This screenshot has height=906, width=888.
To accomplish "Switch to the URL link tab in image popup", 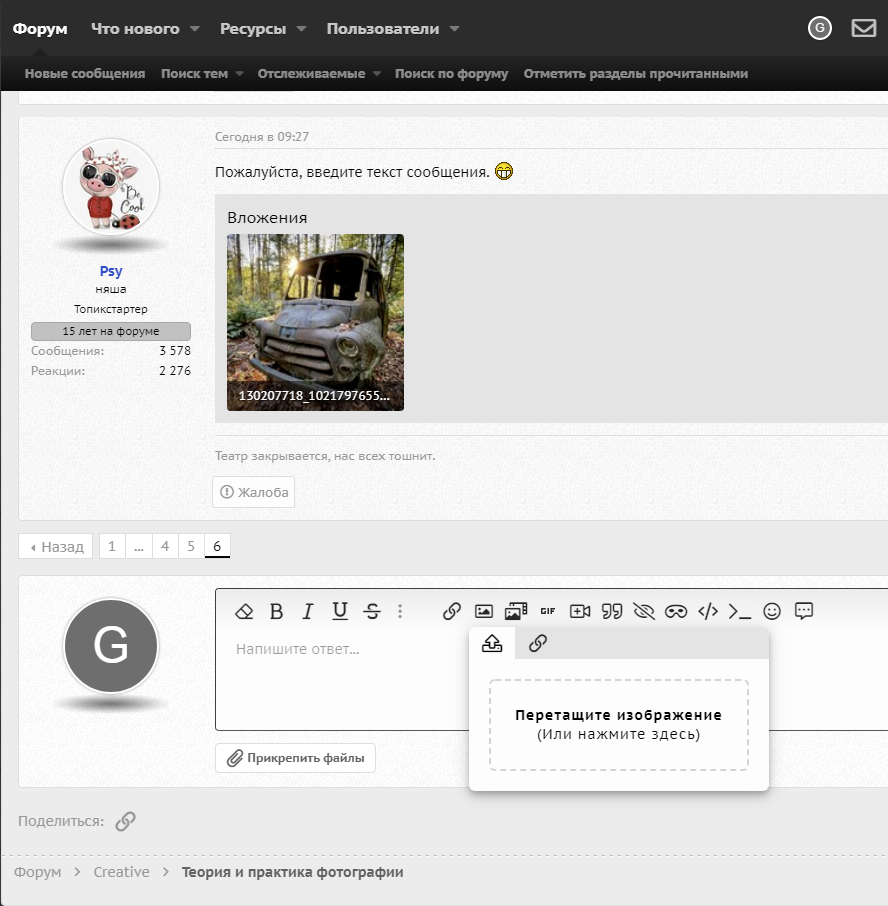I will tap(538, 643).
